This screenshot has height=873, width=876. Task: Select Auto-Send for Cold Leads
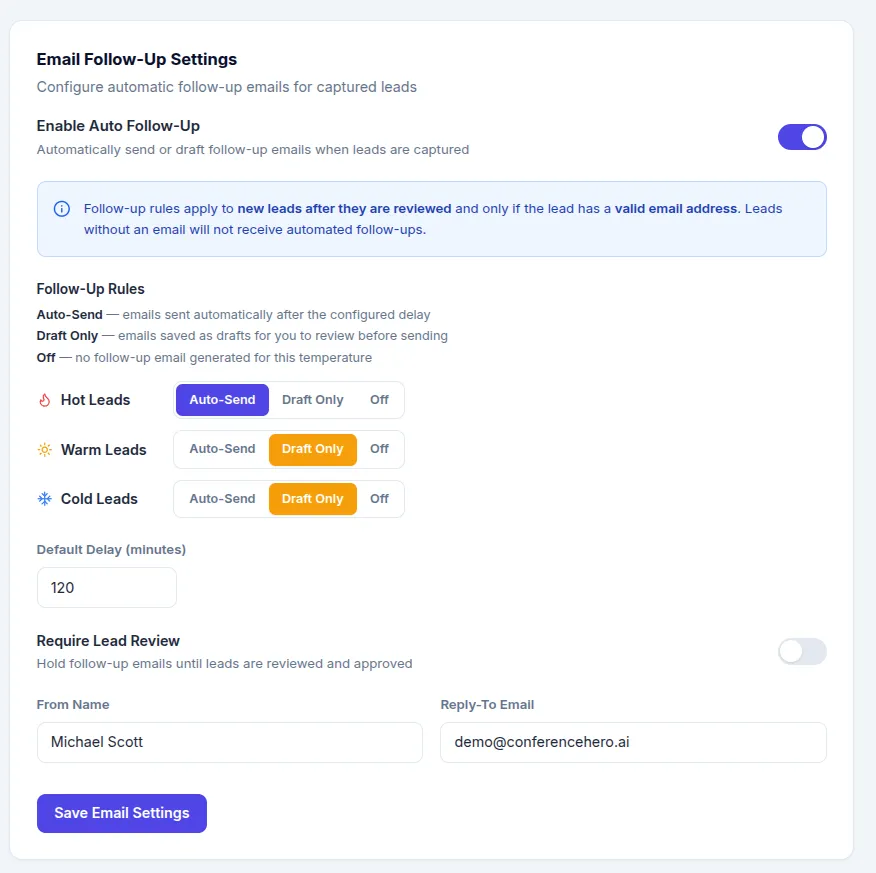[221, 498]
